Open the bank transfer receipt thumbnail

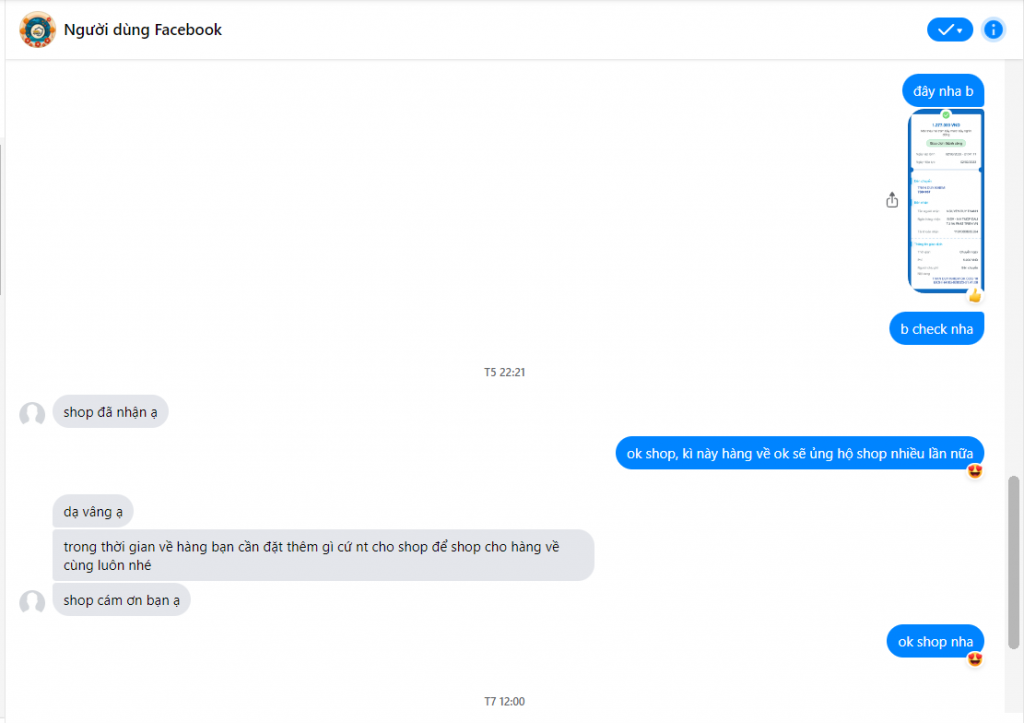point(946,200)
